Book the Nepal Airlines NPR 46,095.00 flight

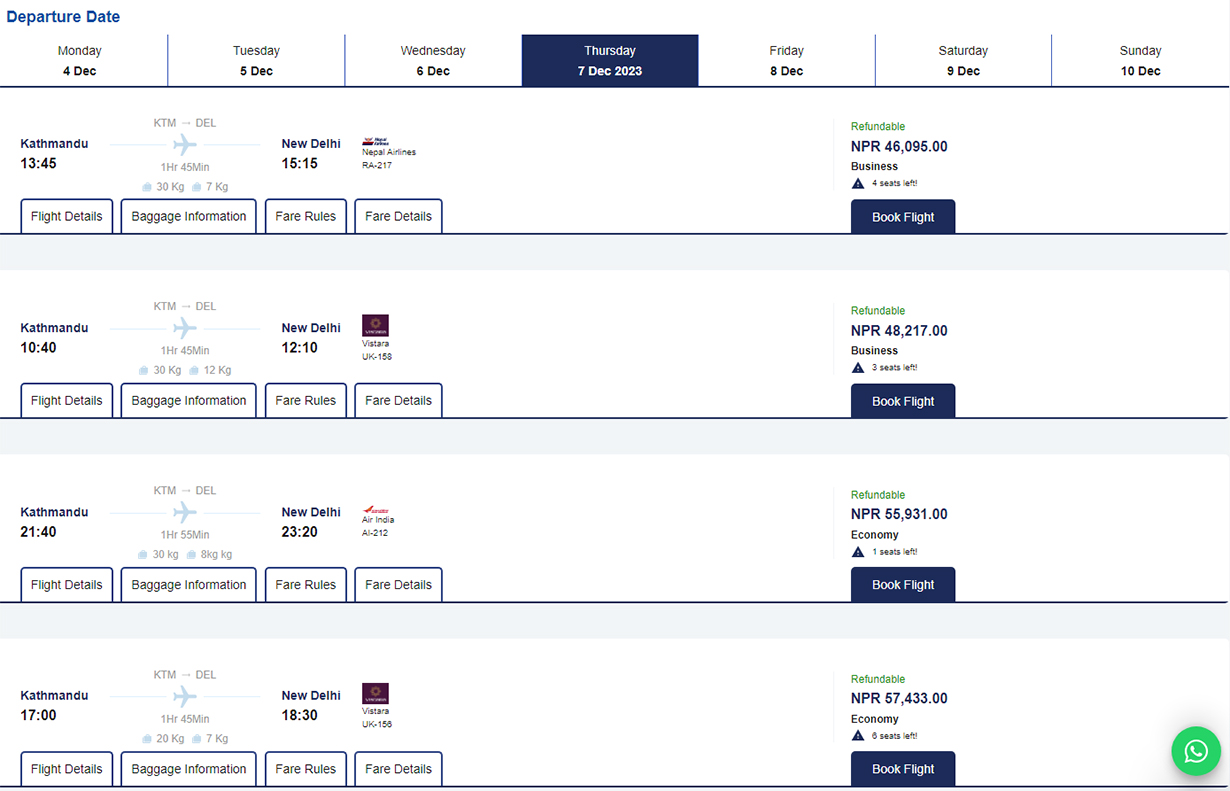[x=903, y=217]
